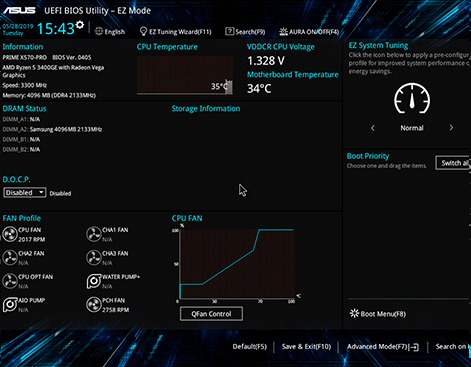Click Default(F5)
Viewport: 471px width, 367px height.
pos(250,347)
